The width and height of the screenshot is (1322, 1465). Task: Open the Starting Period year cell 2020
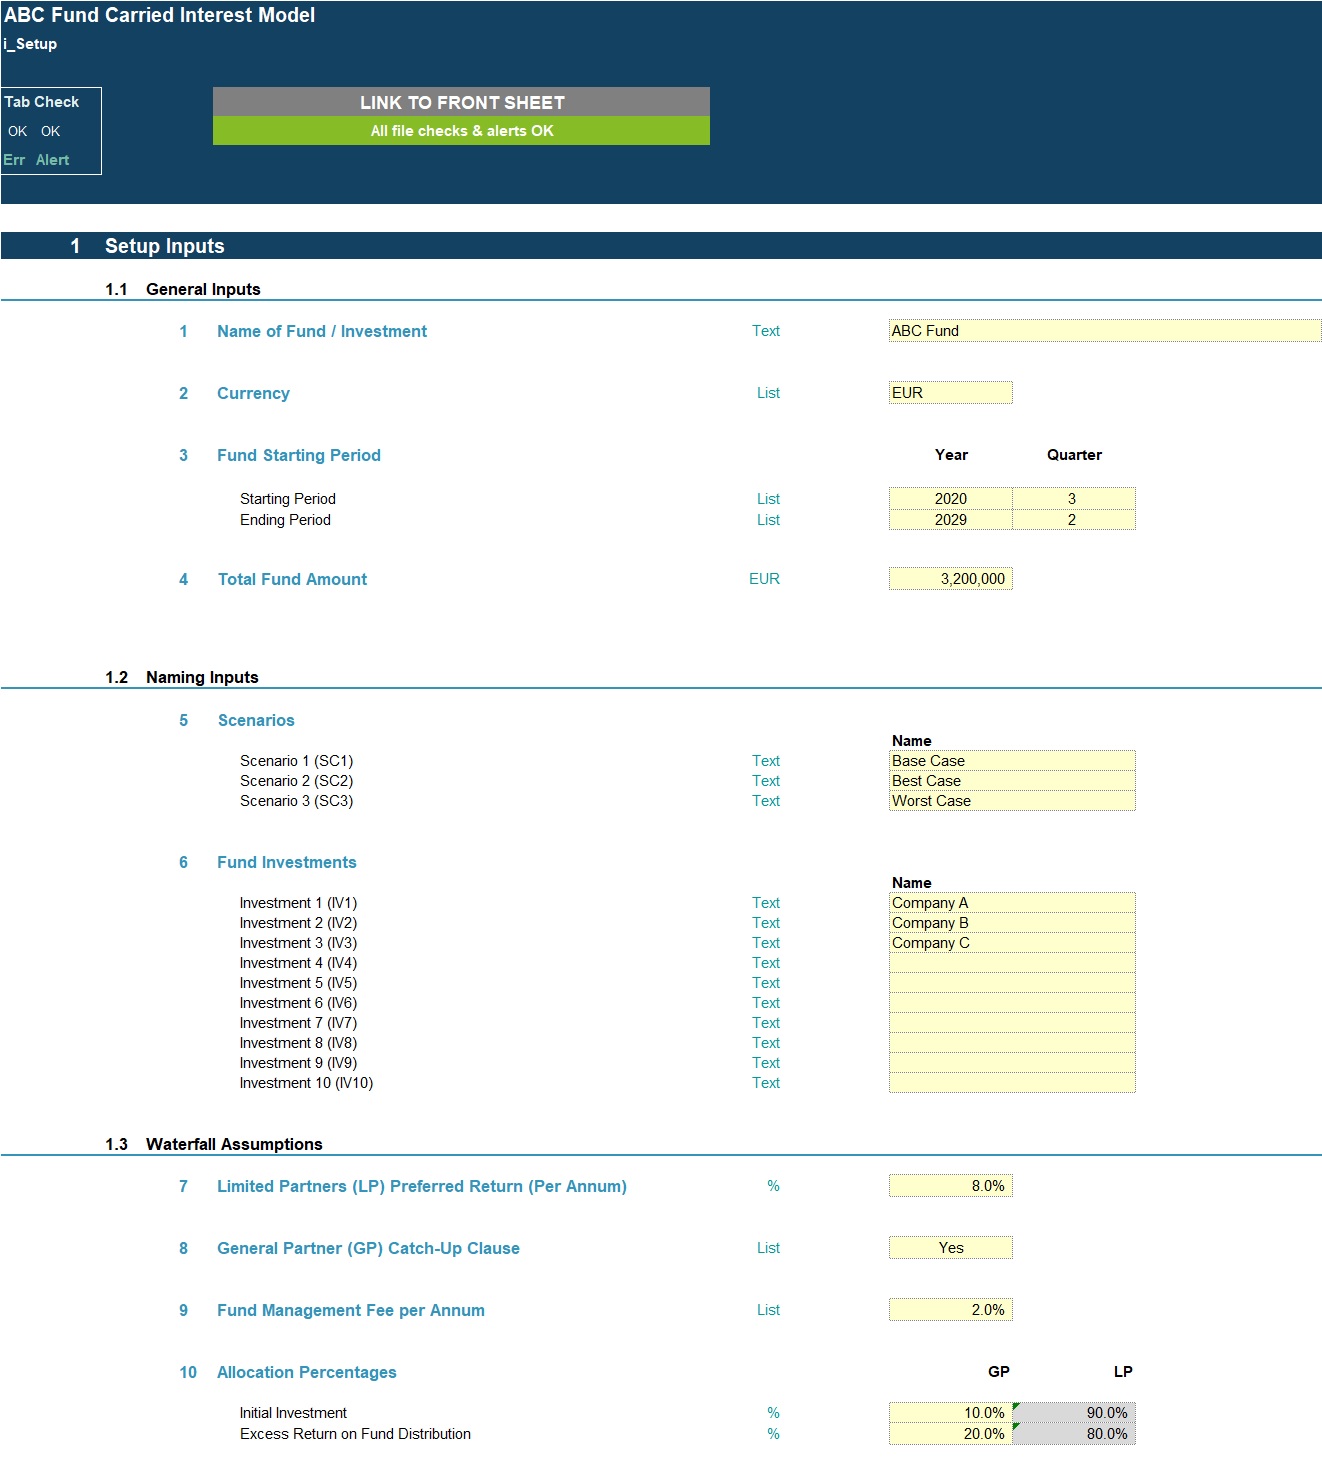pyautogui.click(x=951, y=499)
